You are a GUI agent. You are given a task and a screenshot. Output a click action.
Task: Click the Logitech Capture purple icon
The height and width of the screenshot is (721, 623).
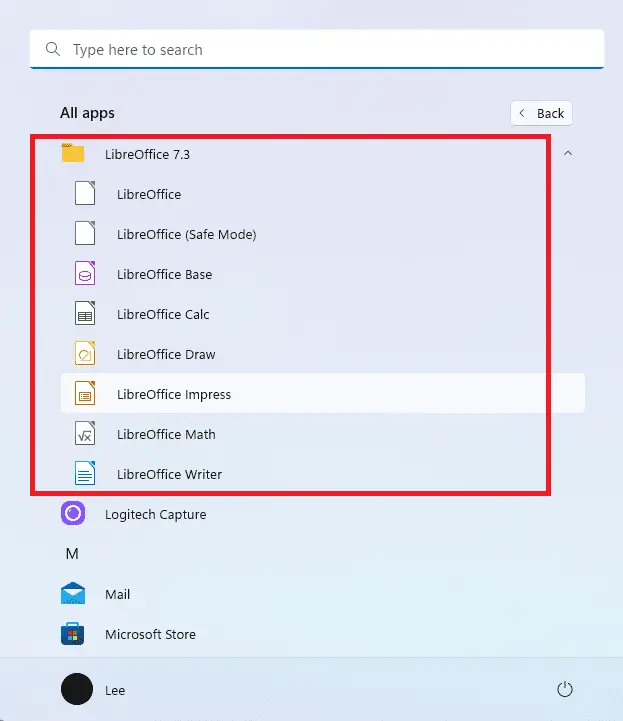click(73, 513)
